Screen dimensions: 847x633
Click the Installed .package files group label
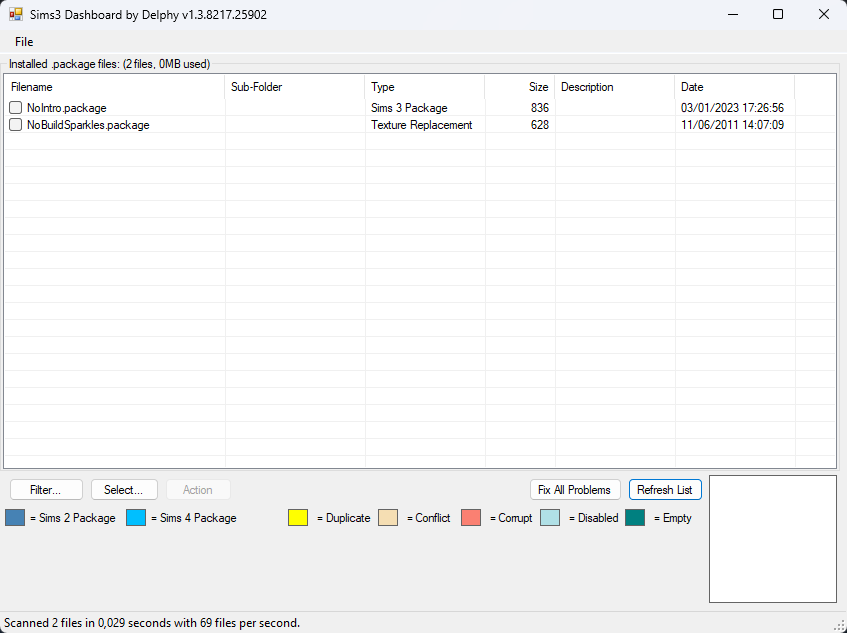(x=109, y=64)
